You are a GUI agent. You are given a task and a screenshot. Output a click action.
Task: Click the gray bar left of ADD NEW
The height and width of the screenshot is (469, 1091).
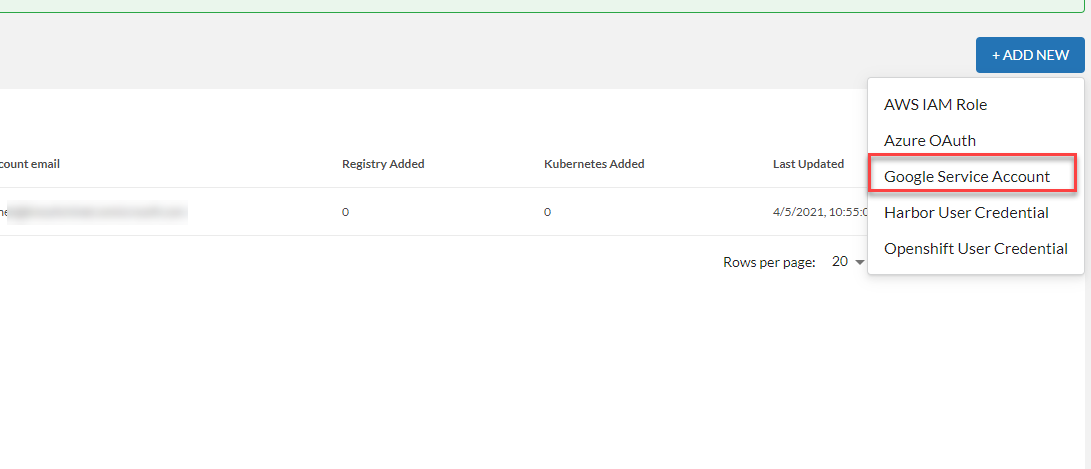point(480,55)
